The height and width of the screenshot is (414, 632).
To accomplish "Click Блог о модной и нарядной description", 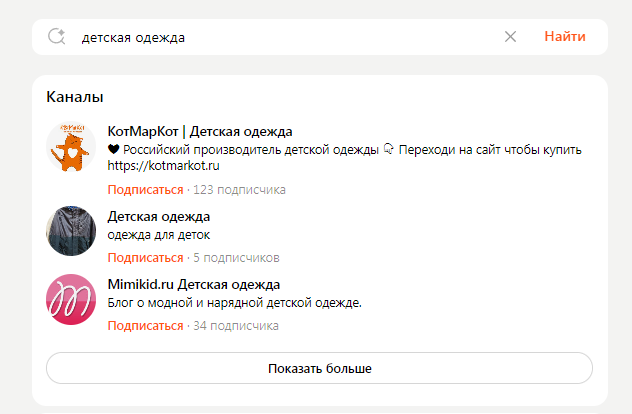I will (235, 303).
